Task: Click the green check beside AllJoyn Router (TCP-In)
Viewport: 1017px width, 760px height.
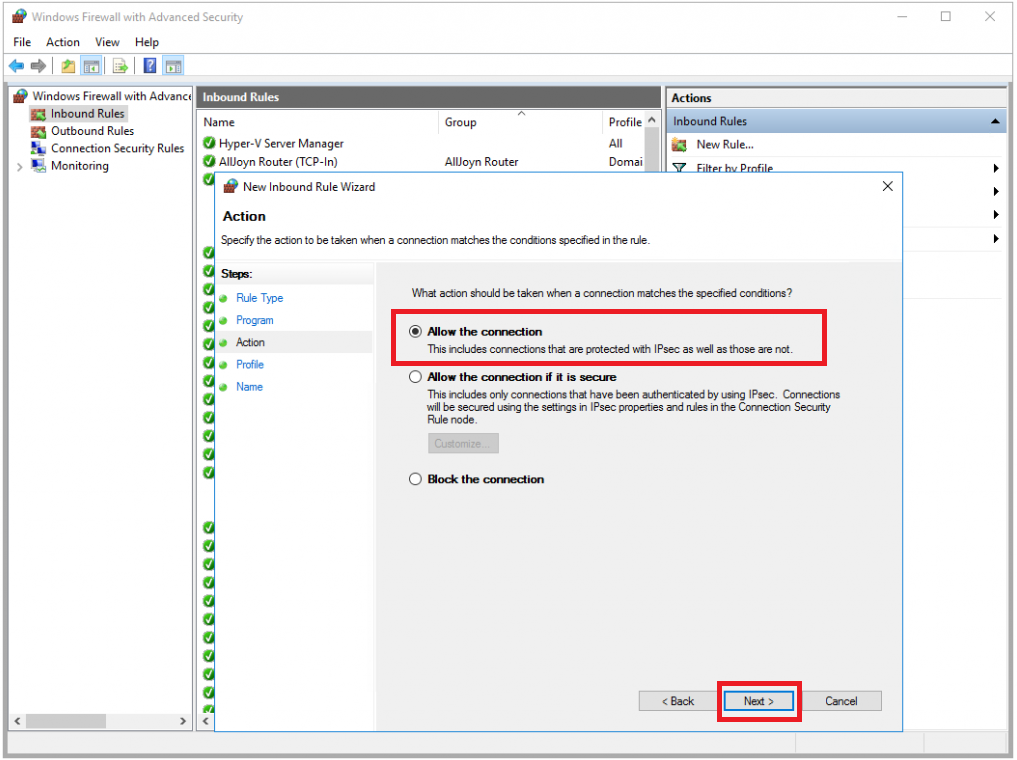Action: tap(209, 161)
